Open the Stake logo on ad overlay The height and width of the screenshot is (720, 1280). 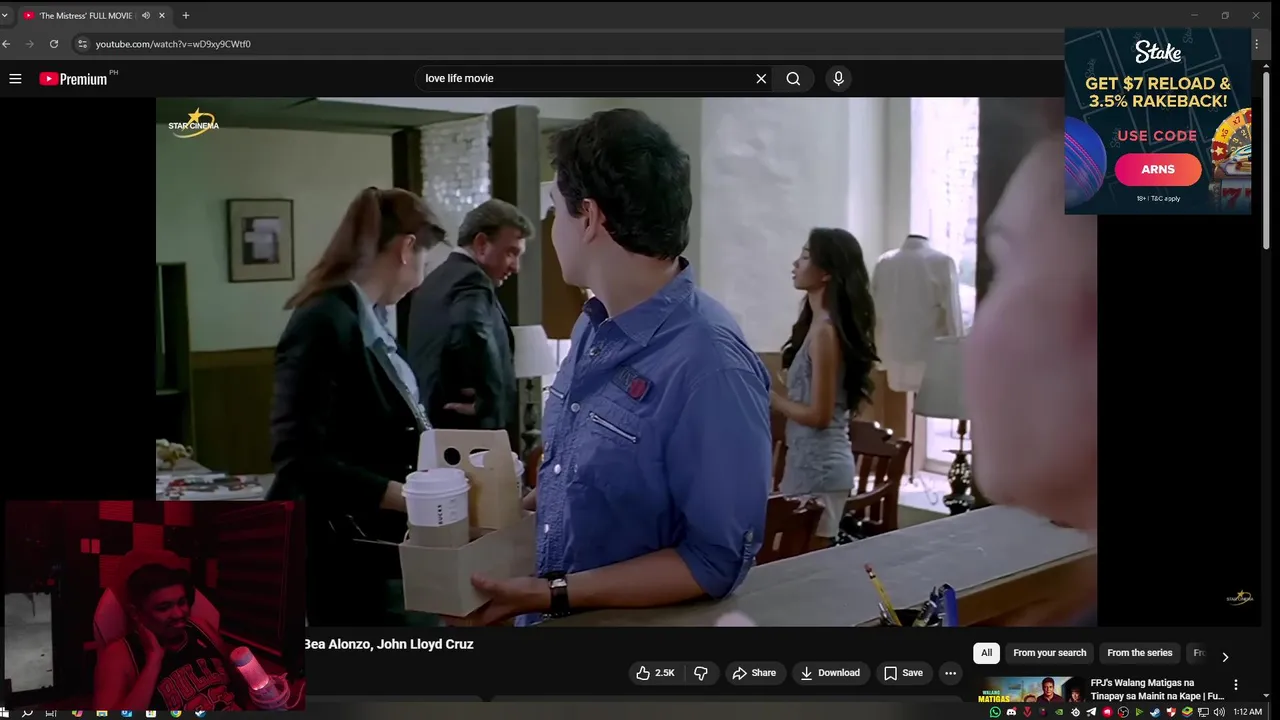[x=1158, y=52]
